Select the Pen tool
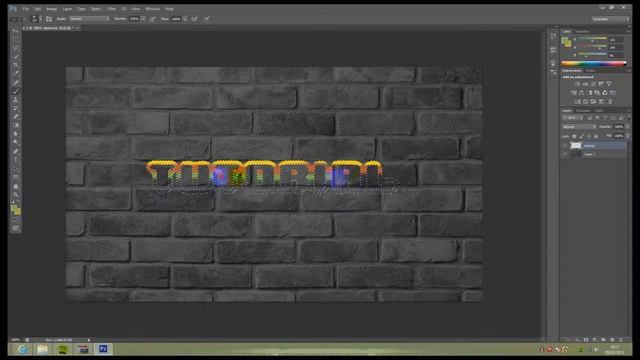 click(16, 151)
